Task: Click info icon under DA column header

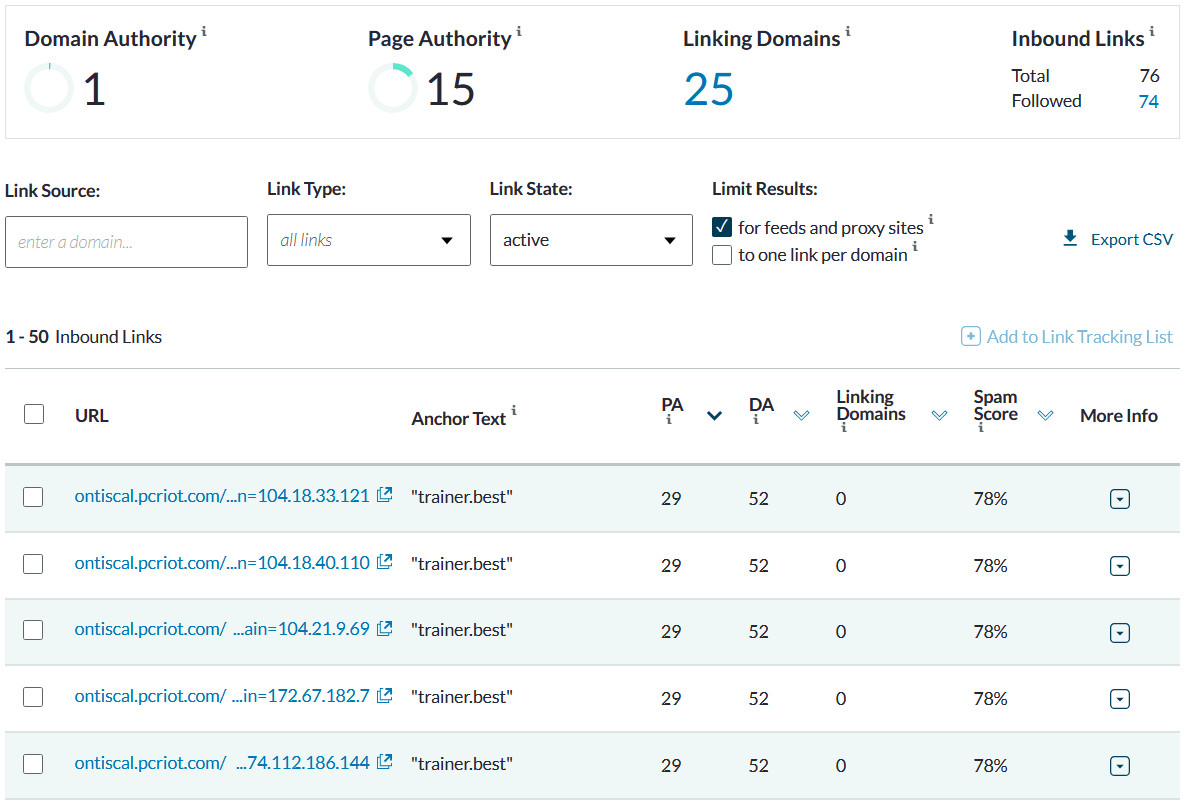Action: pos(756,420)
